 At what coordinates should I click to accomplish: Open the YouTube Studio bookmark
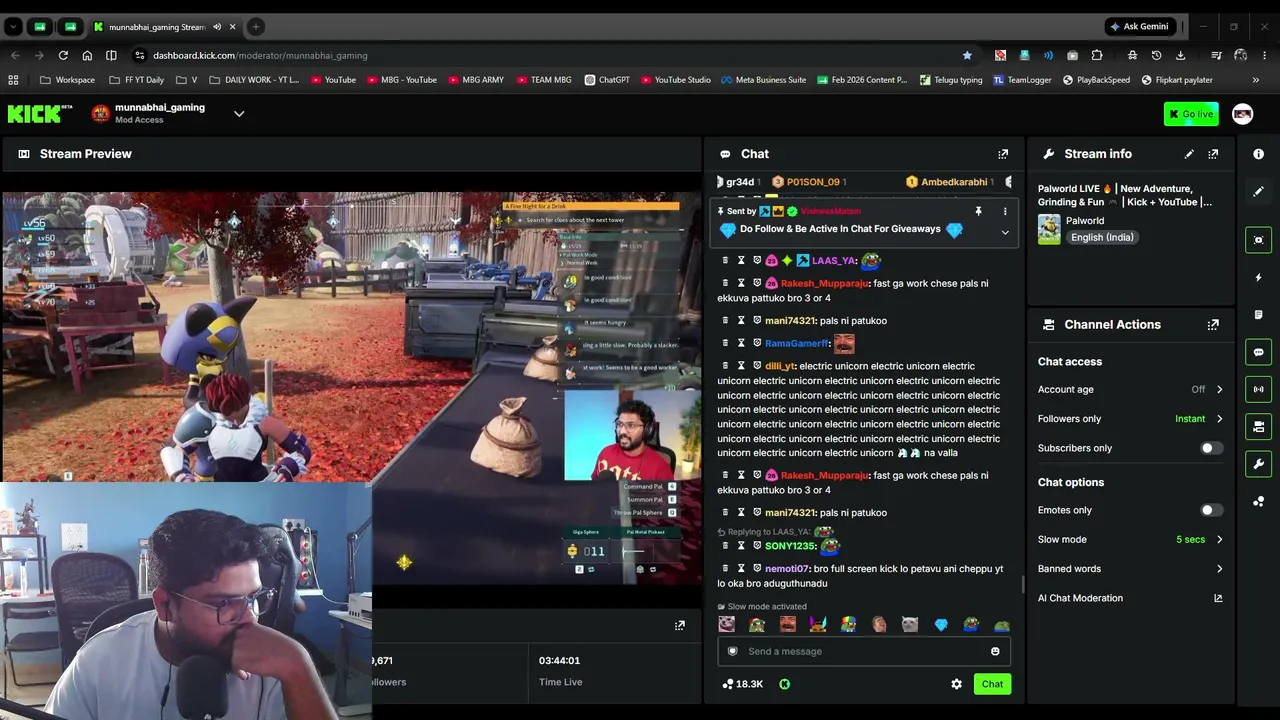tap(676, 80)
